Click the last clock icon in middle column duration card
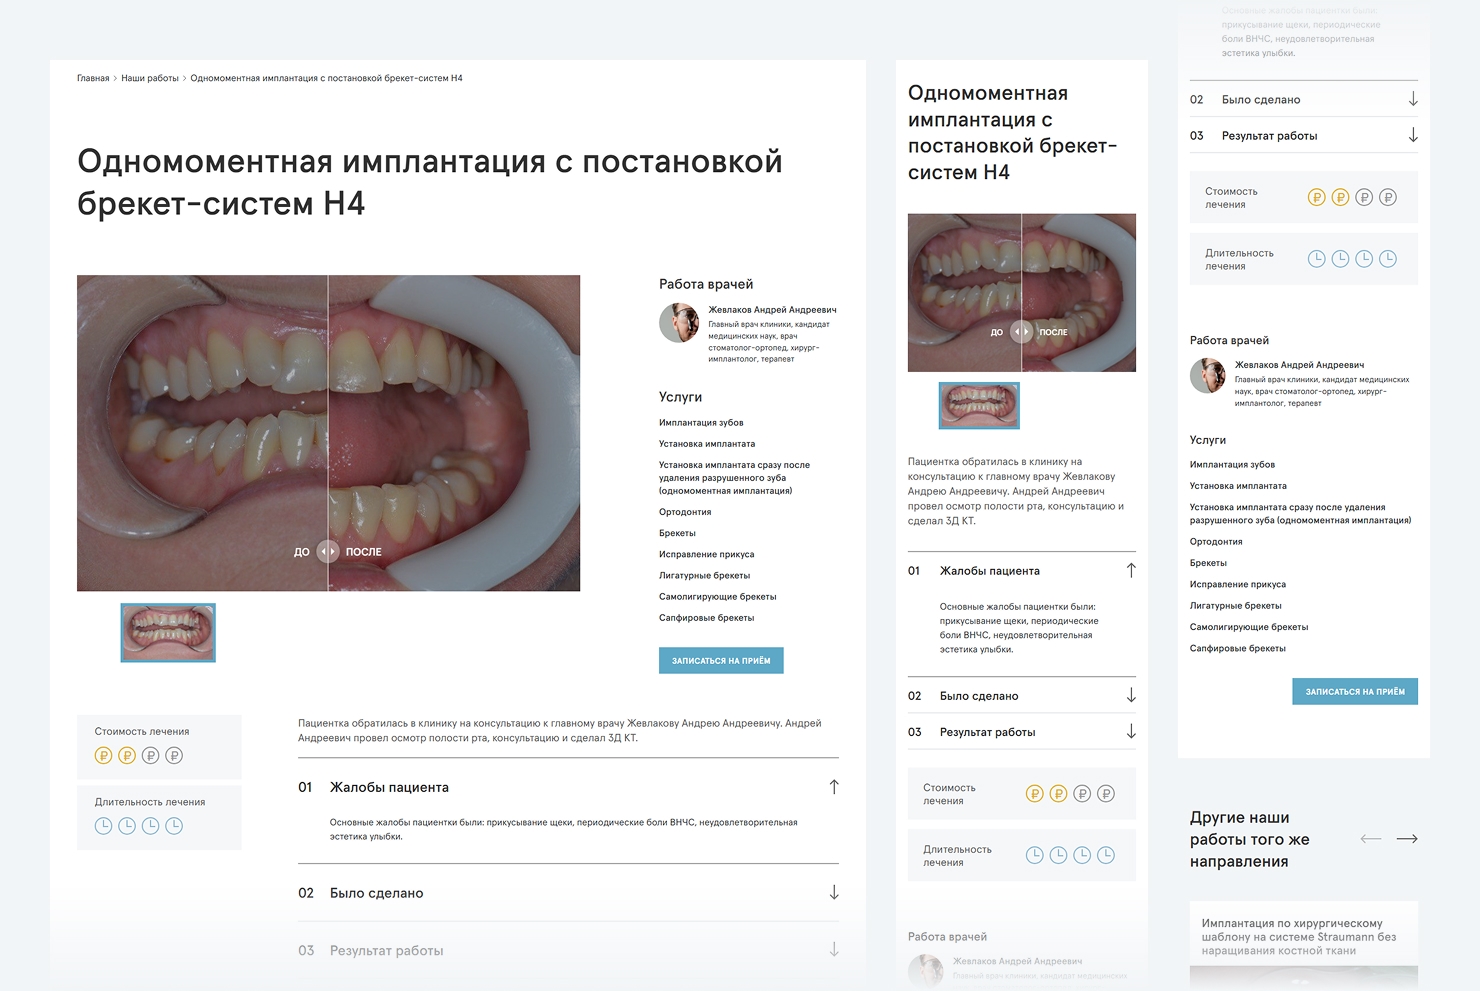This screenshot has height=991, width=1480. (x=1106, y=855)
